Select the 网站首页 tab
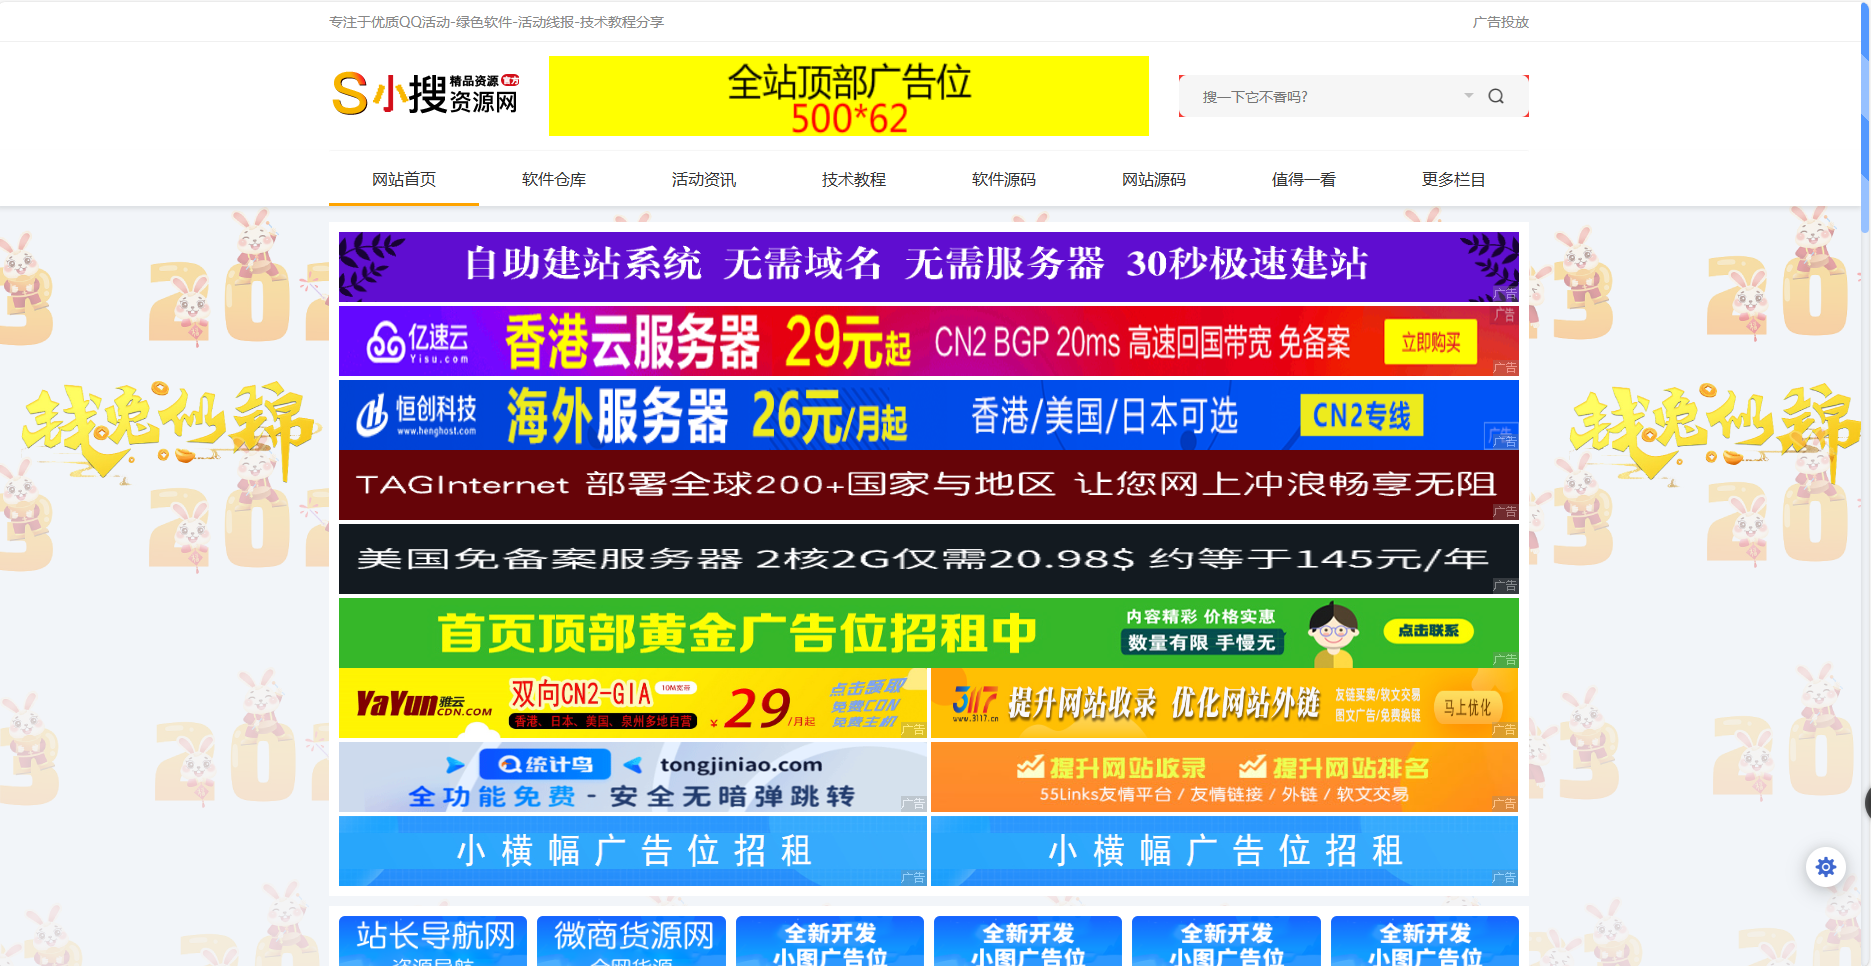Screen dimensions: 1871x966 click(404, 180)
